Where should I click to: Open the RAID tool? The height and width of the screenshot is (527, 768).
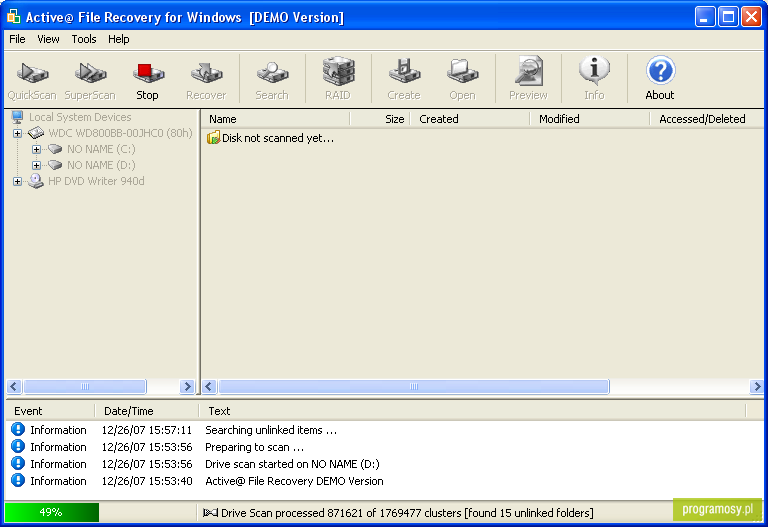tap(338, 79)
